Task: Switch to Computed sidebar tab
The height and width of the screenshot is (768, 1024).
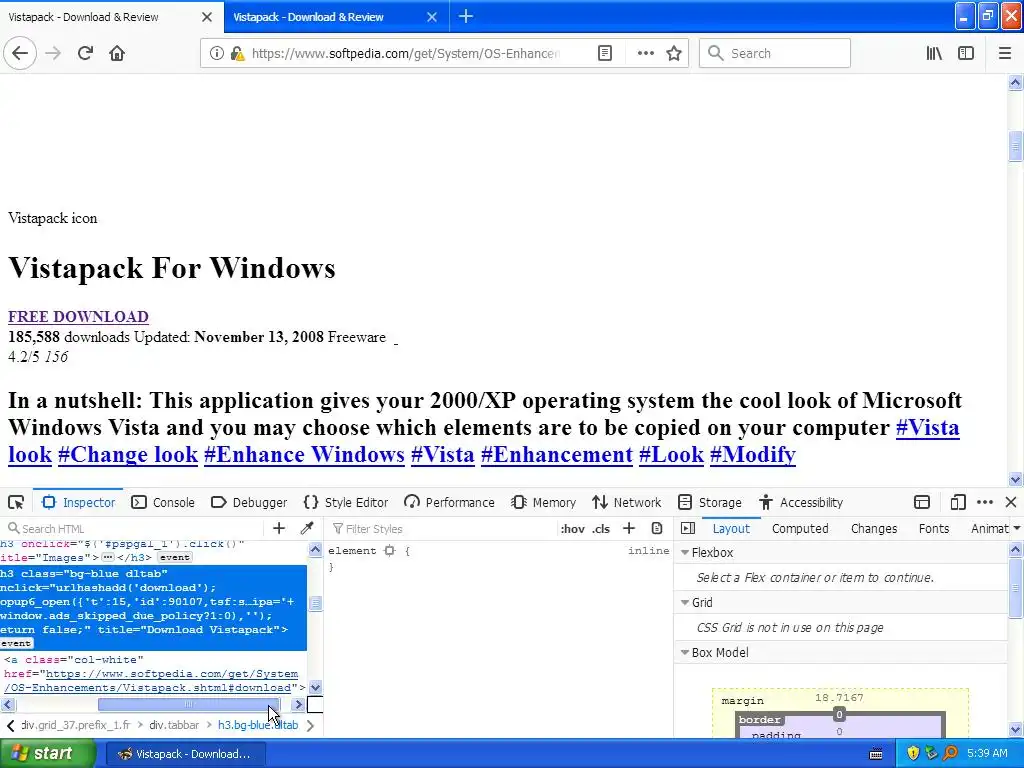Action: coord(800,528)
